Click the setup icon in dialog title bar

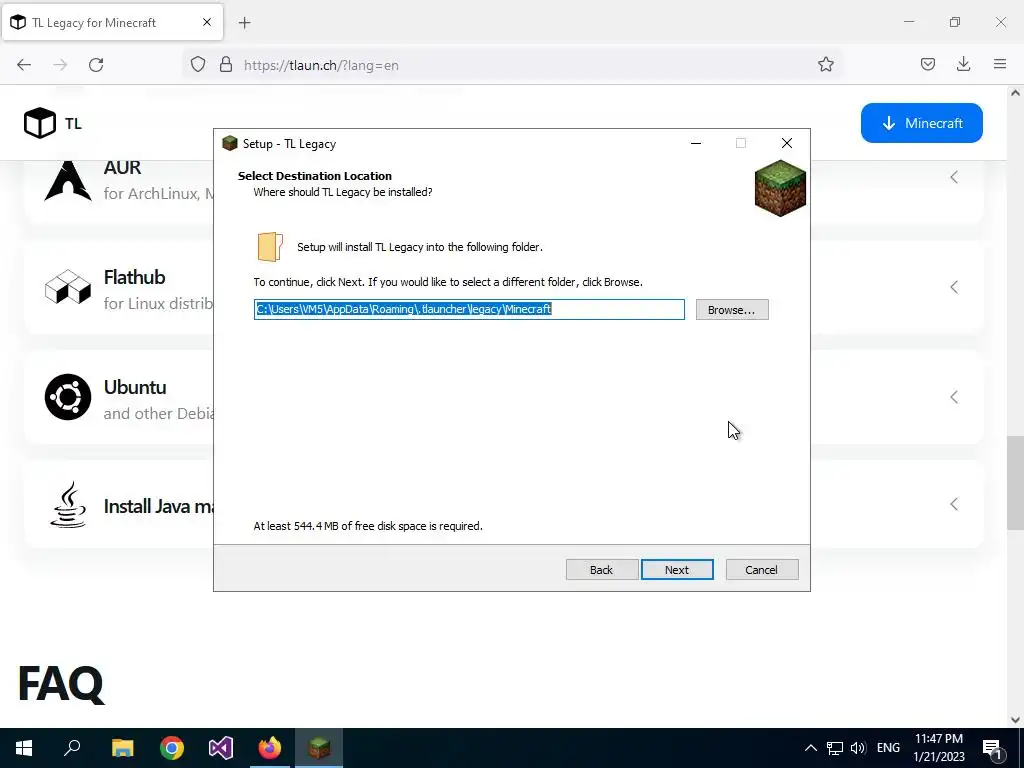[x=230, y=144]
